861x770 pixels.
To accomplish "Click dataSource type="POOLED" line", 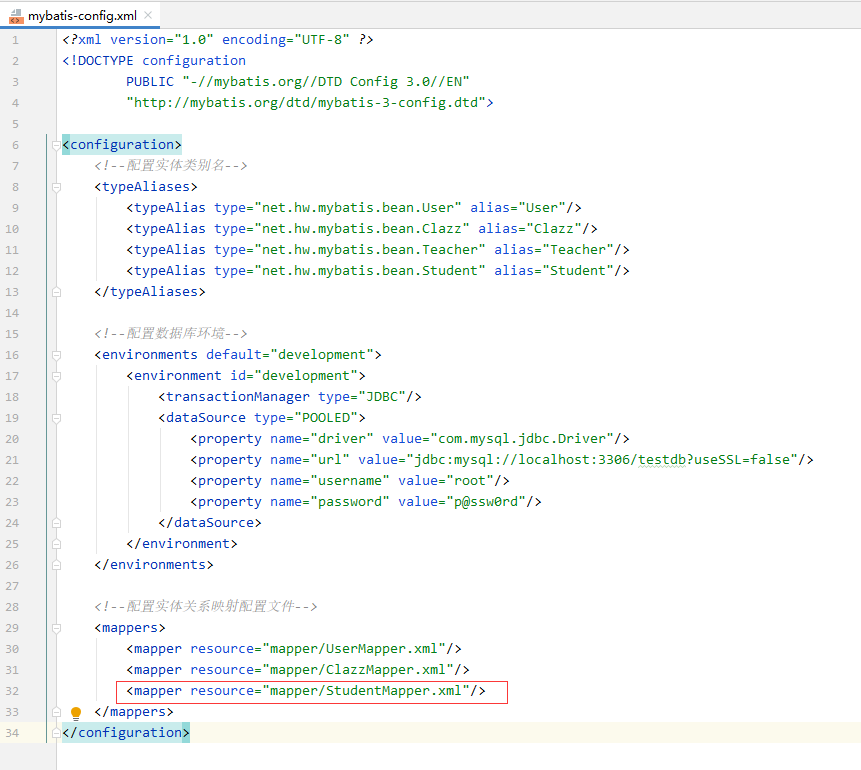I will (x=262, y=417).
